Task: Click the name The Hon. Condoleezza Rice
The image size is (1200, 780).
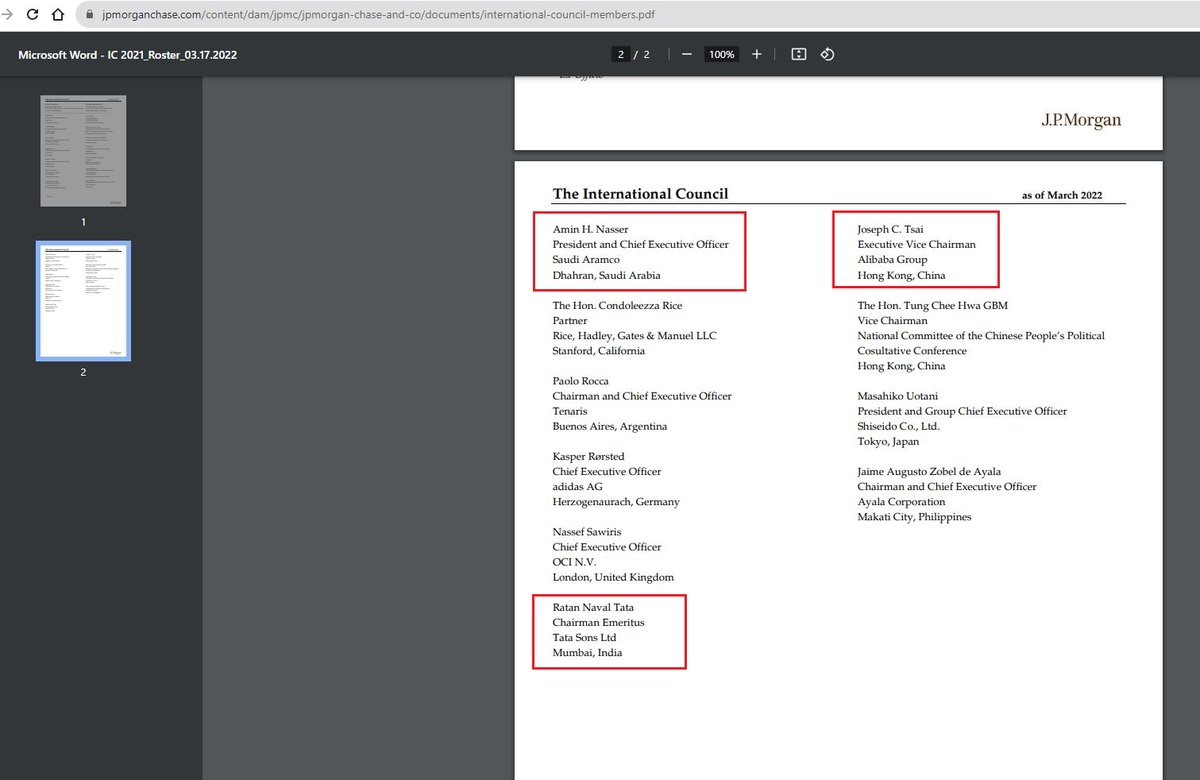Action: click(x=617, y=305)
